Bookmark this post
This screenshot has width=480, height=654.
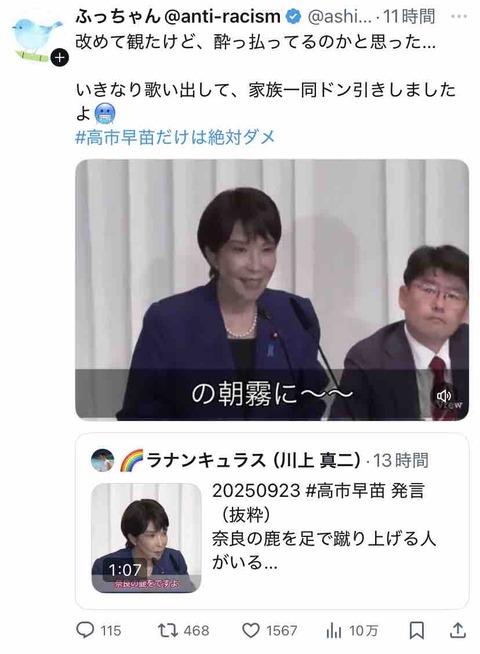tap(416, 630)
